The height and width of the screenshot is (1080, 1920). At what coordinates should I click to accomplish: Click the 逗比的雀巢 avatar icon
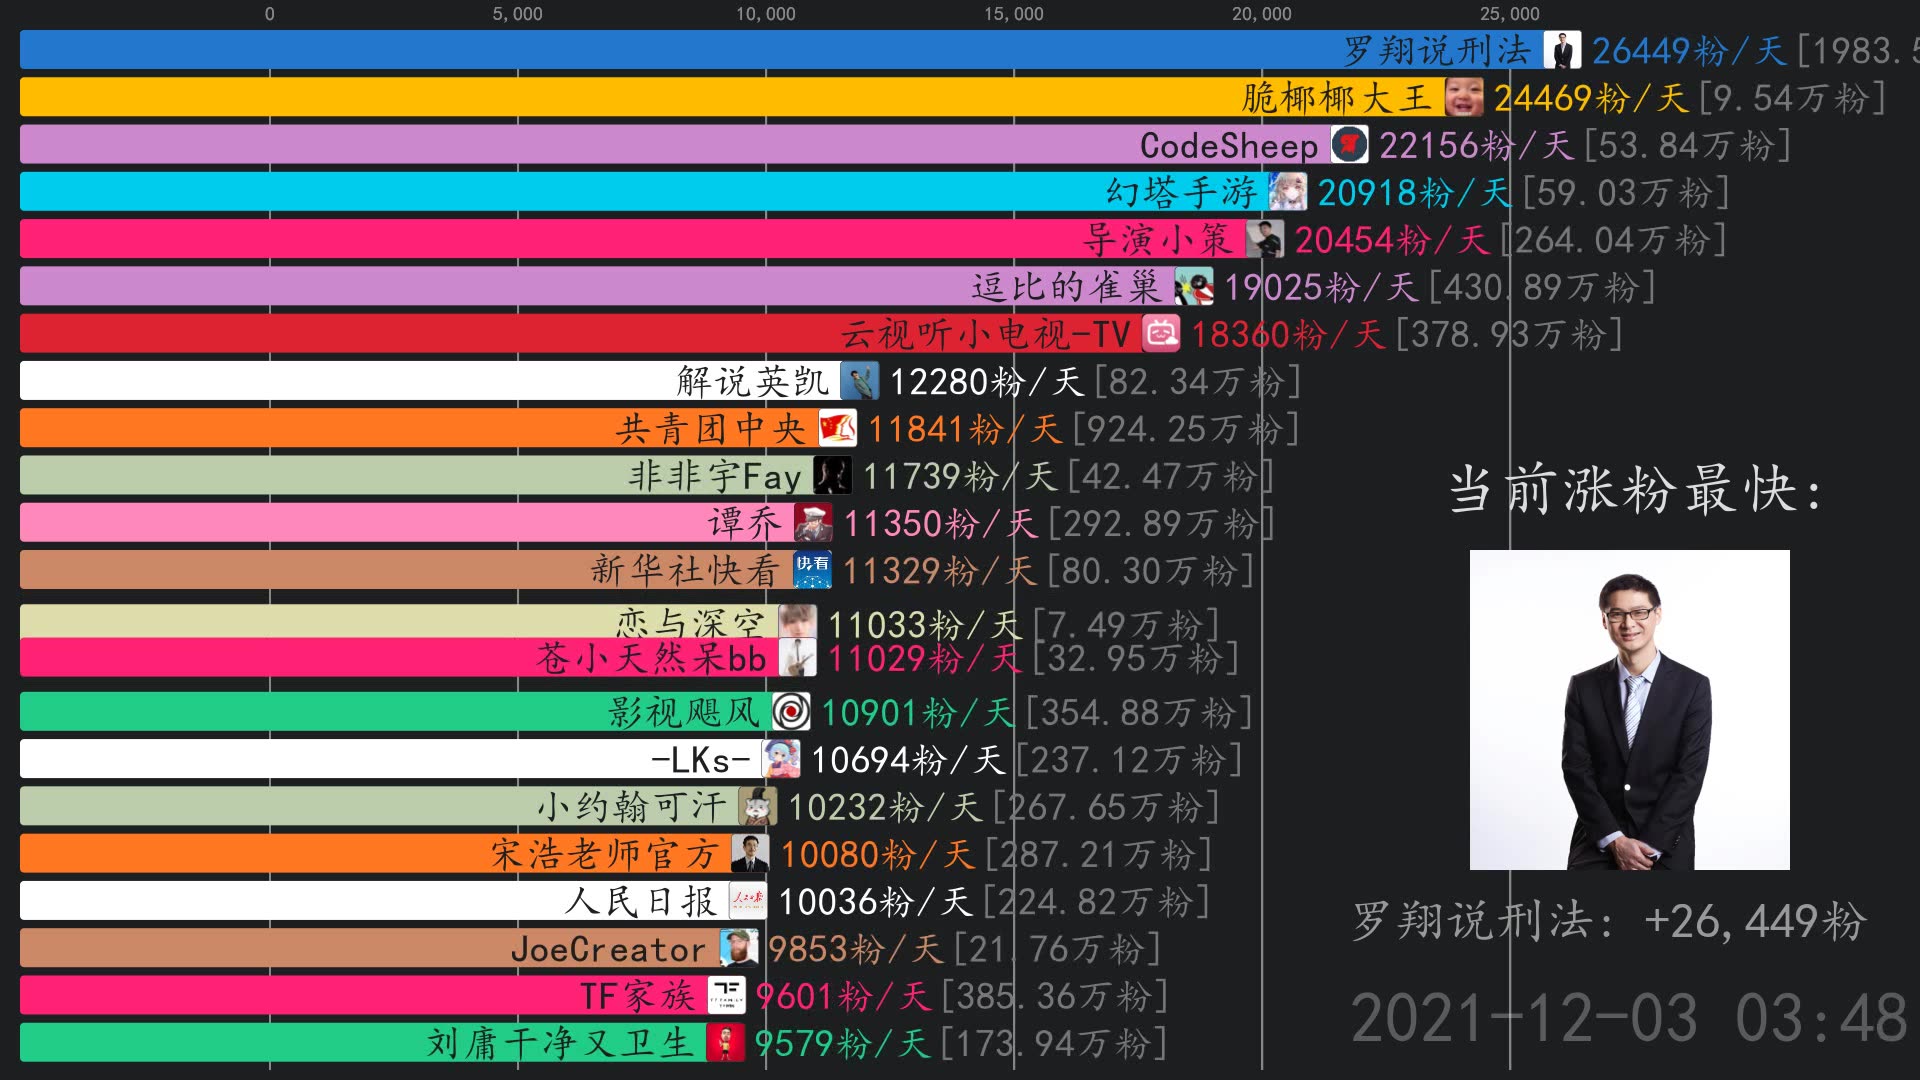click(x=1194, y=287)
